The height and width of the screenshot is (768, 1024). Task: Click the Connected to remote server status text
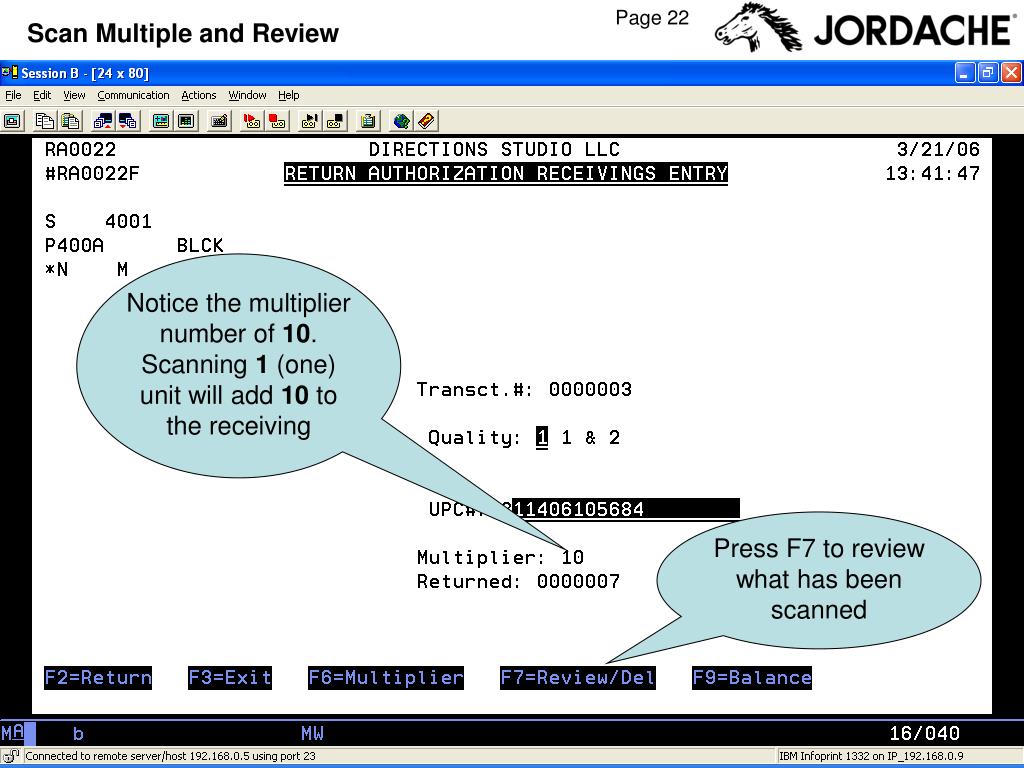(x=170, y=756)
